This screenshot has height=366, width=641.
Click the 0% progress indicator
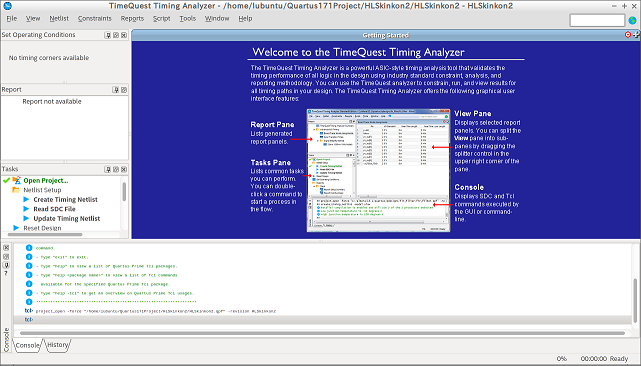point(562,359)
